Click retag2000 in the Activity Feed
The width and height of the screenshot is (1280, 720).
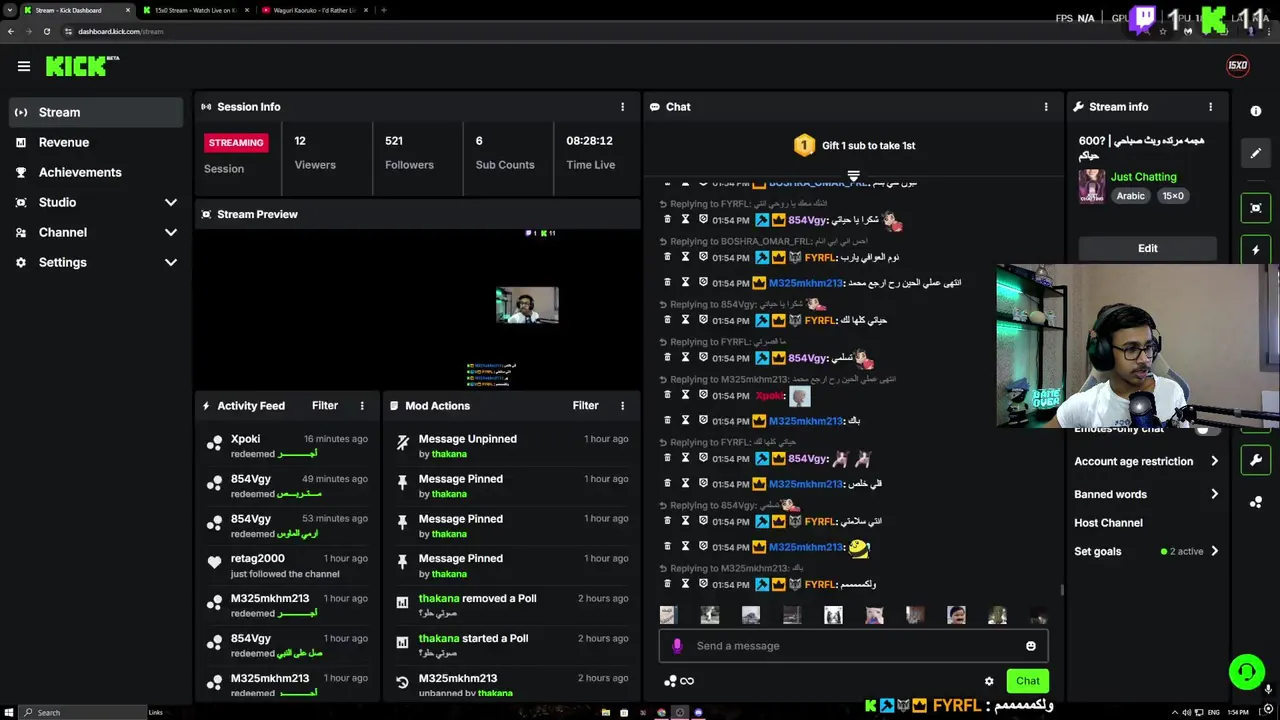[x=257, y=558]
